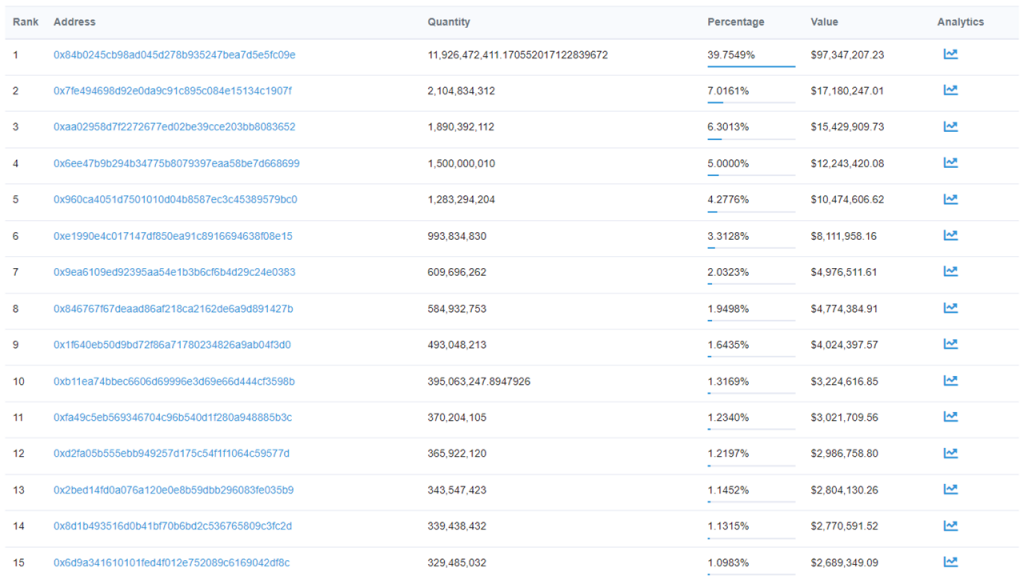
Task: Open analytics chart icon for rank 12 holder
Action: click(x=950, y=453)
